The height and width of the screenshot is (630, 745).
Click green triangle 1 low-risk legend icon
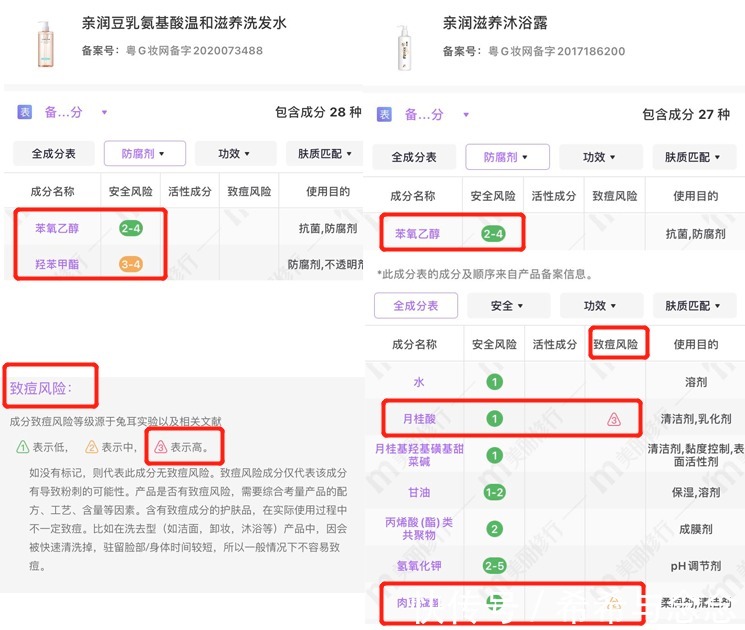click(x=22, y=447)
